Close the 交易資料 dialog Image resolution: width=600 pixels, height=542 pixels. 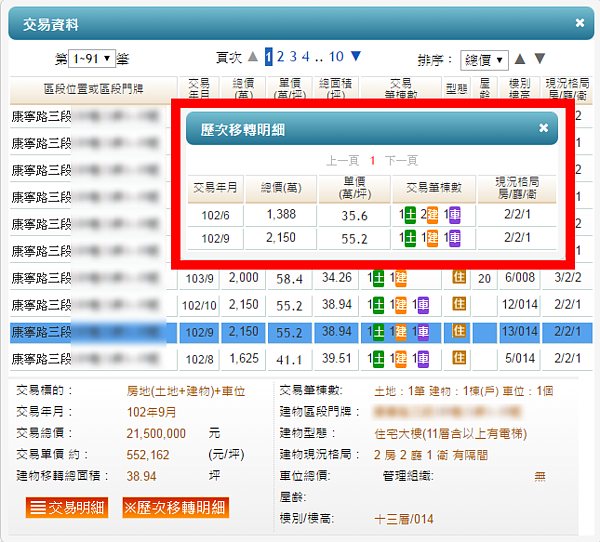coord(579,23)
